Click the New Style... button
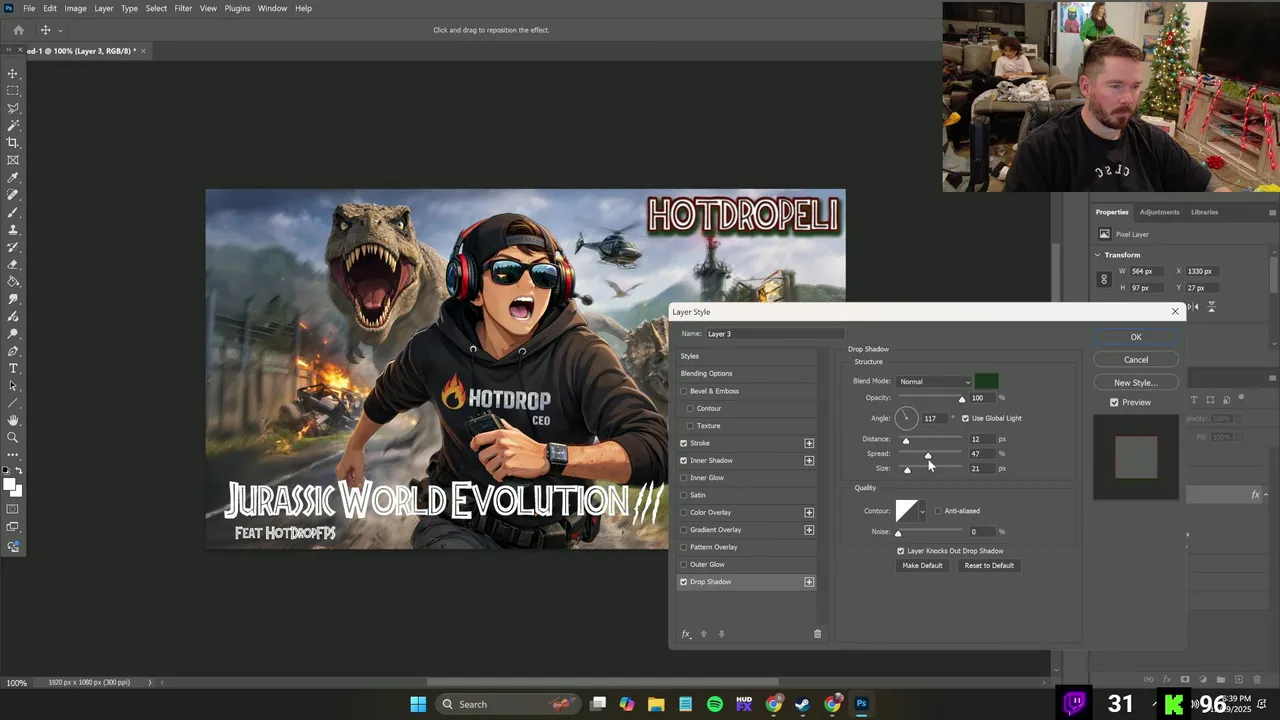 [1135, 382]
